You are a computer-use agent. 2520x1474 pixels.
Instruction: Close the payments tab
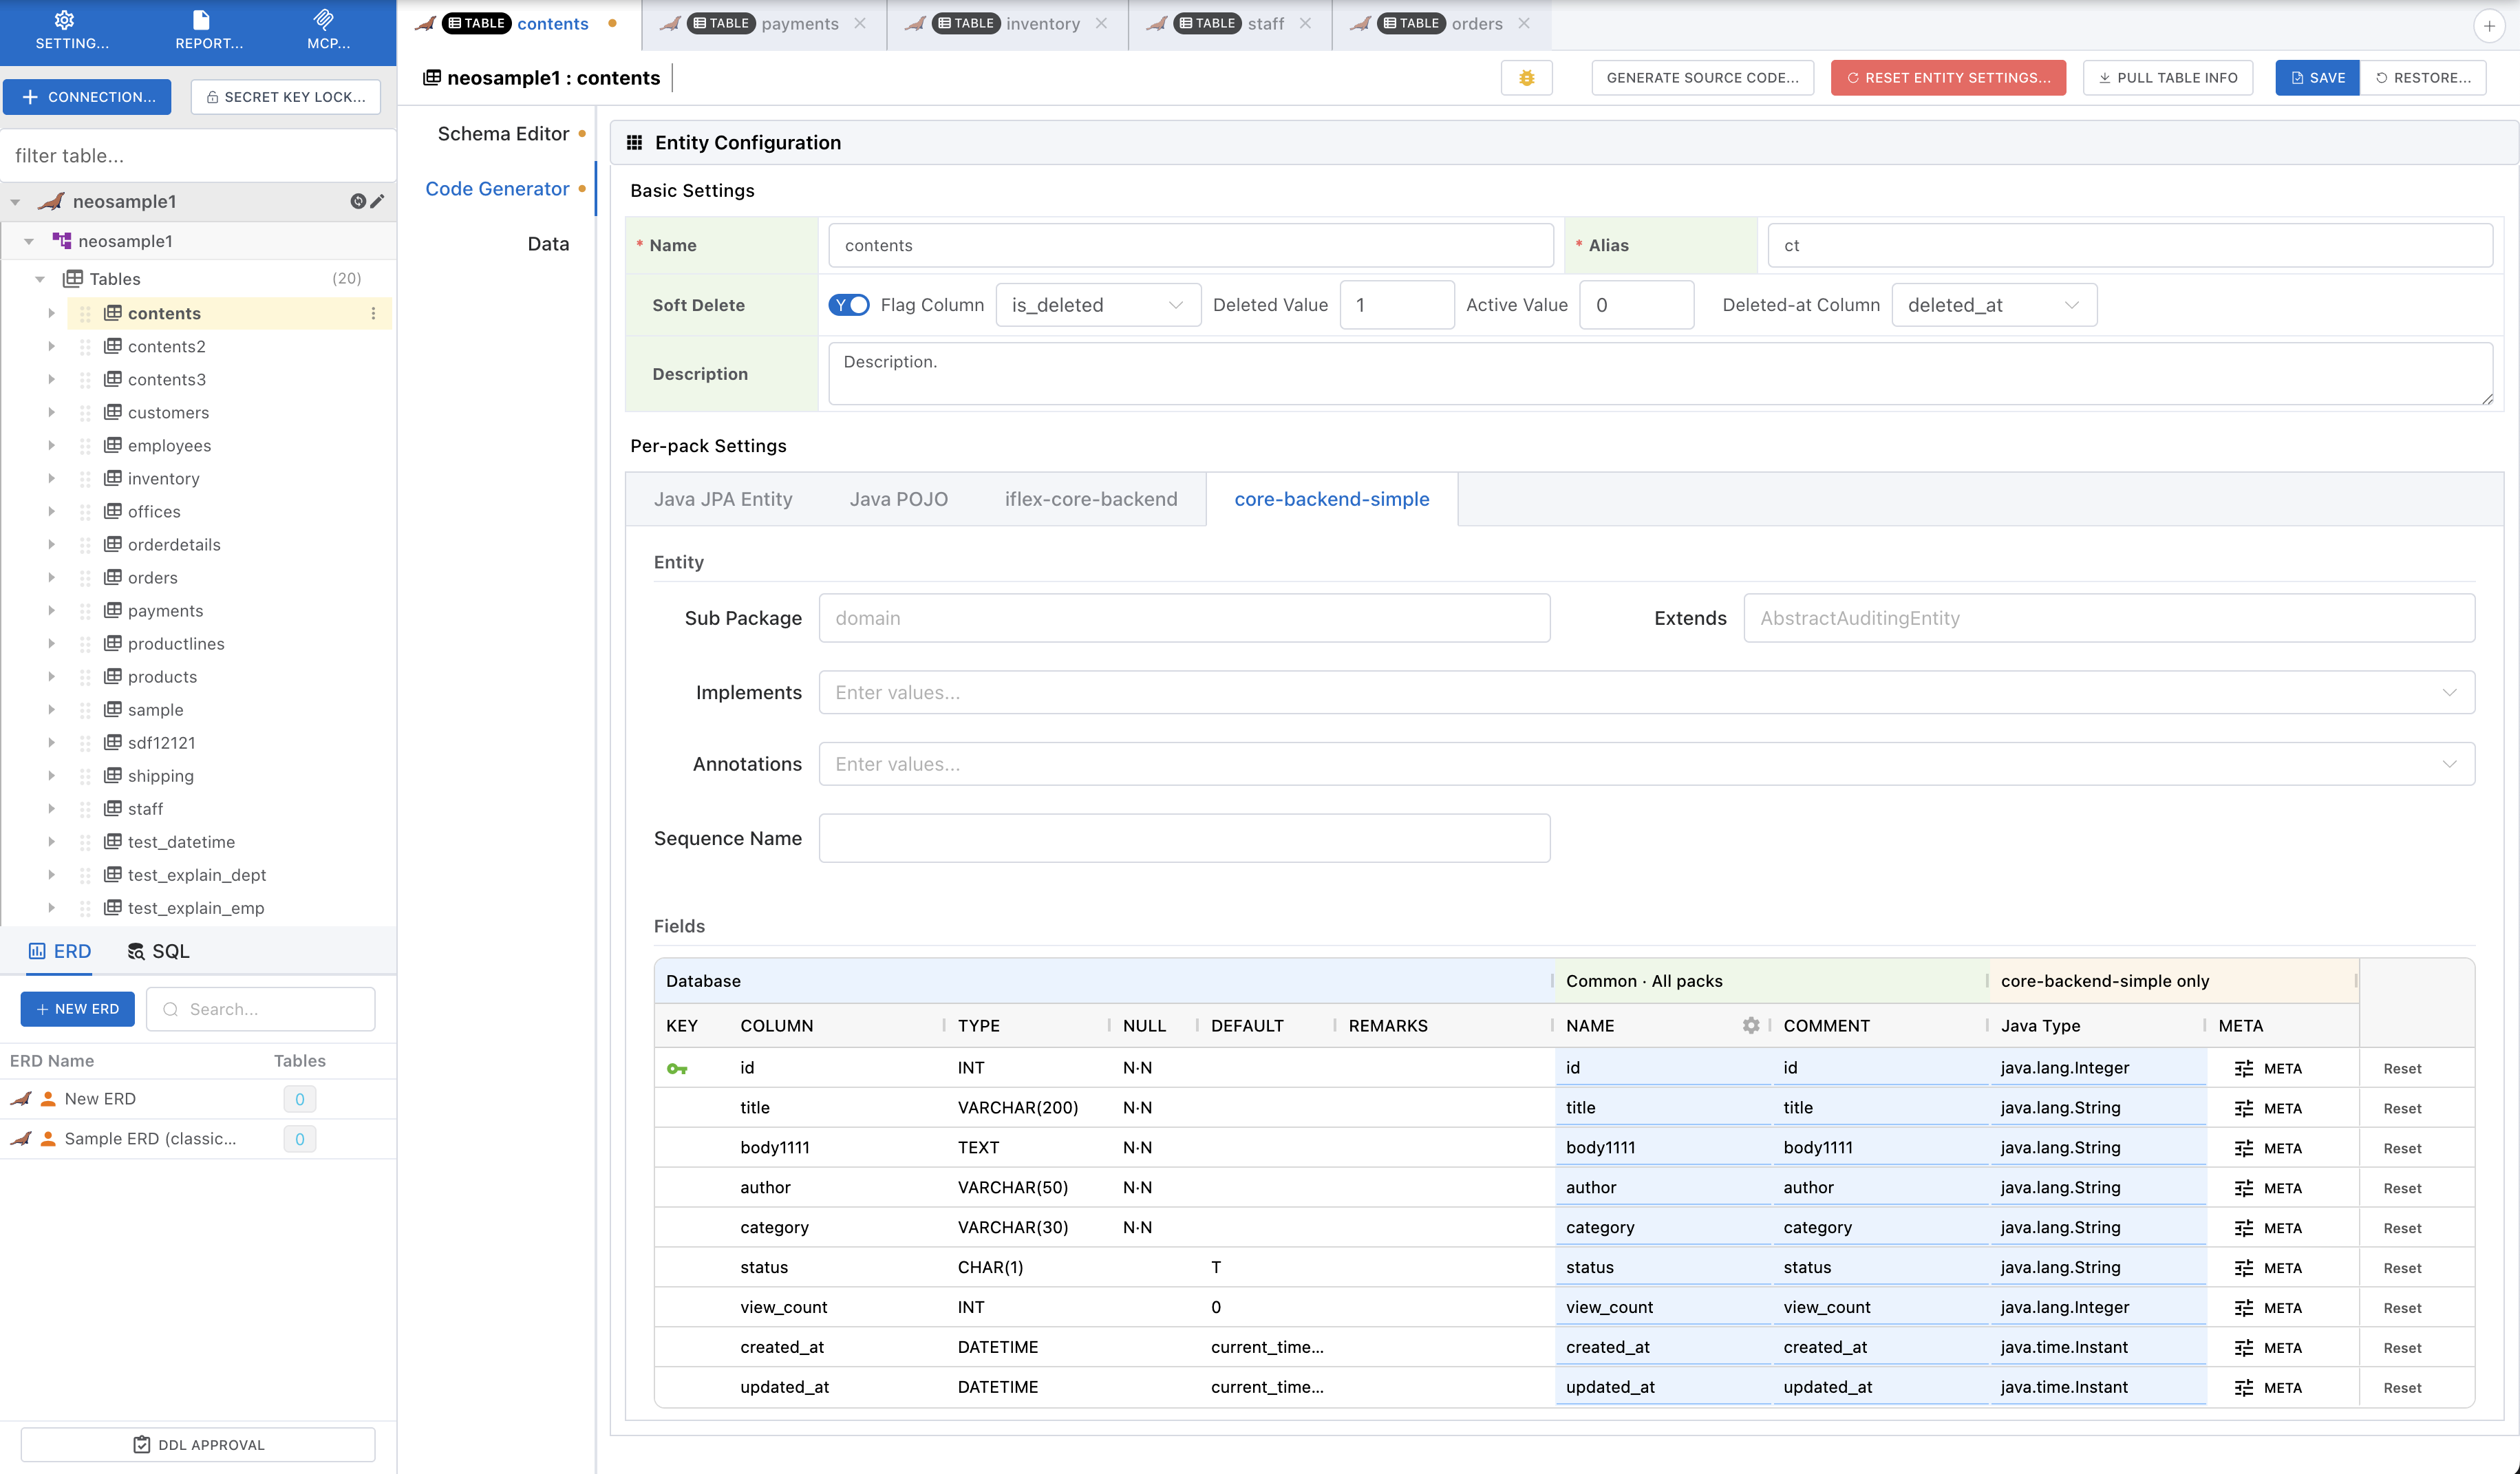[860, 23]
